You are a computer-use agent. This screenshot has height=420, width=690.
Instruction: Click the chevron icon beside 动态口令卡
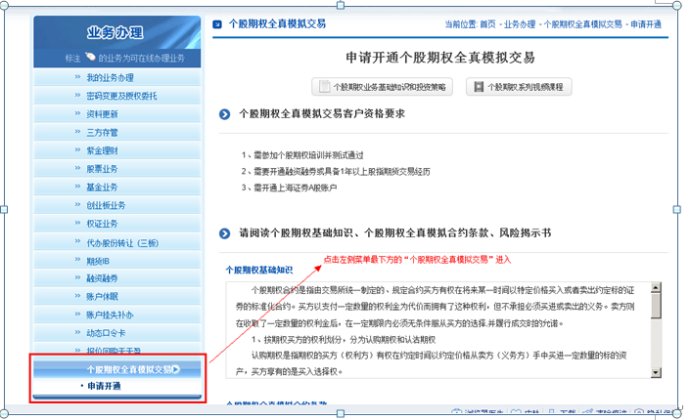[77, 332]
